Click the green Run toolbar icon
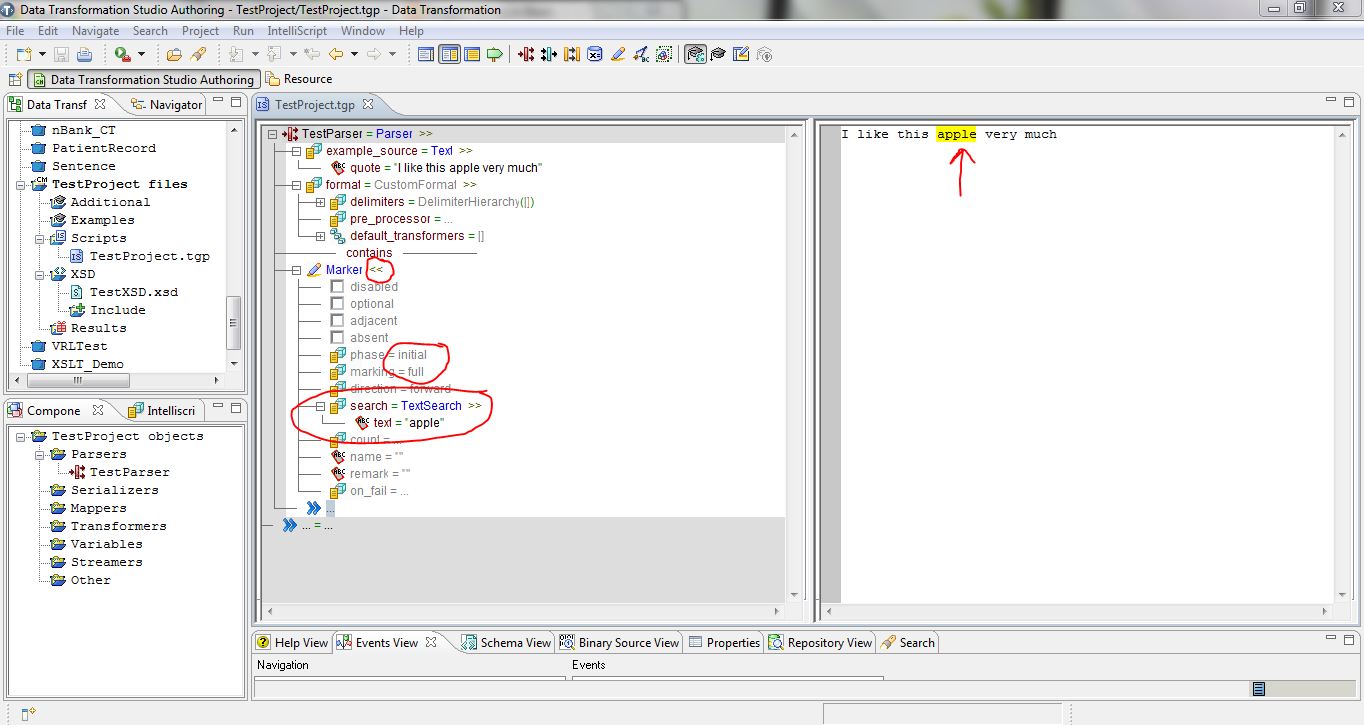Image resolution: width=1364 pixels, height=725 pixels. tap(122, 54)
